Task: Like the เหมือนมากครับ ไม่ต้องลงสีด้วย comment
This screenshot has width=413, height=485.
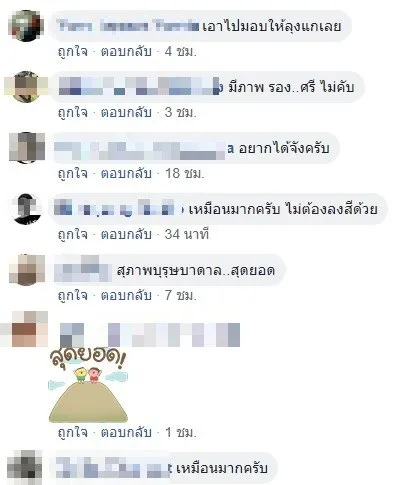Action: click(x=73, y=235)
